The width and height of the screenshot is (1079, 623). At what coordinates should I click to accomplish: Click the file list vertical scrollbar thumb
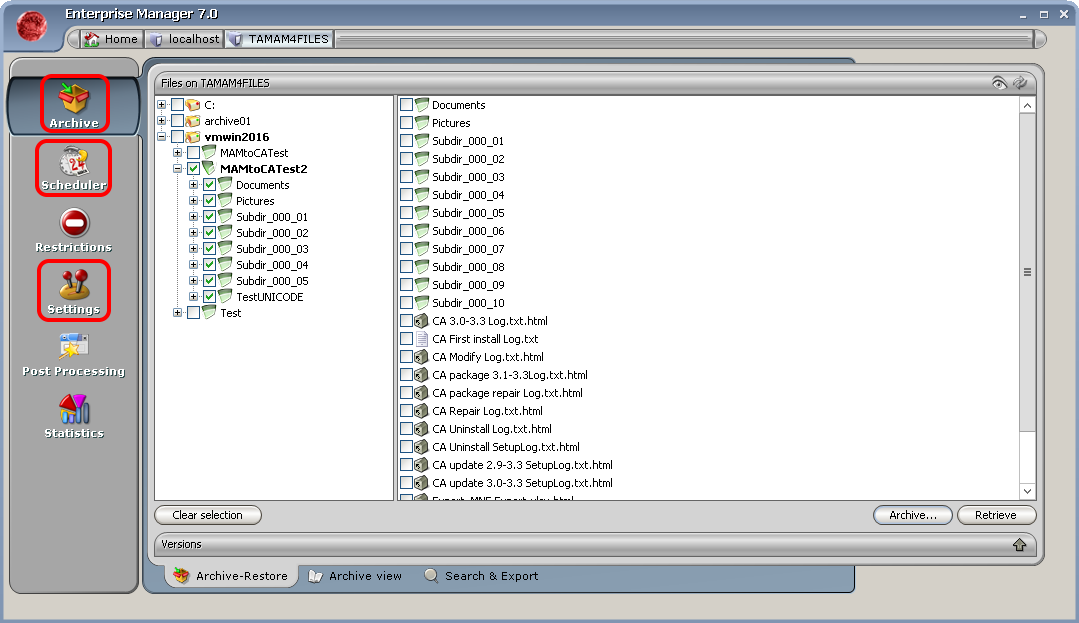coord(1027,272)
